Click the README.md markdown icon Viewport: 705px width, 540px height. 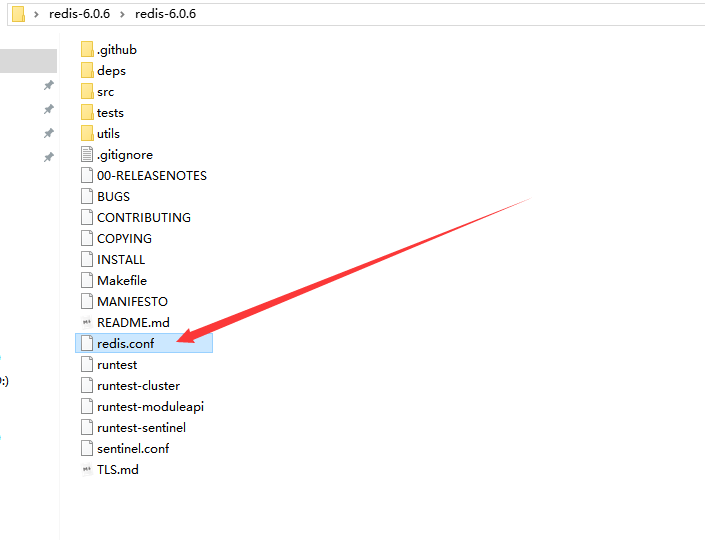(87, 322)
